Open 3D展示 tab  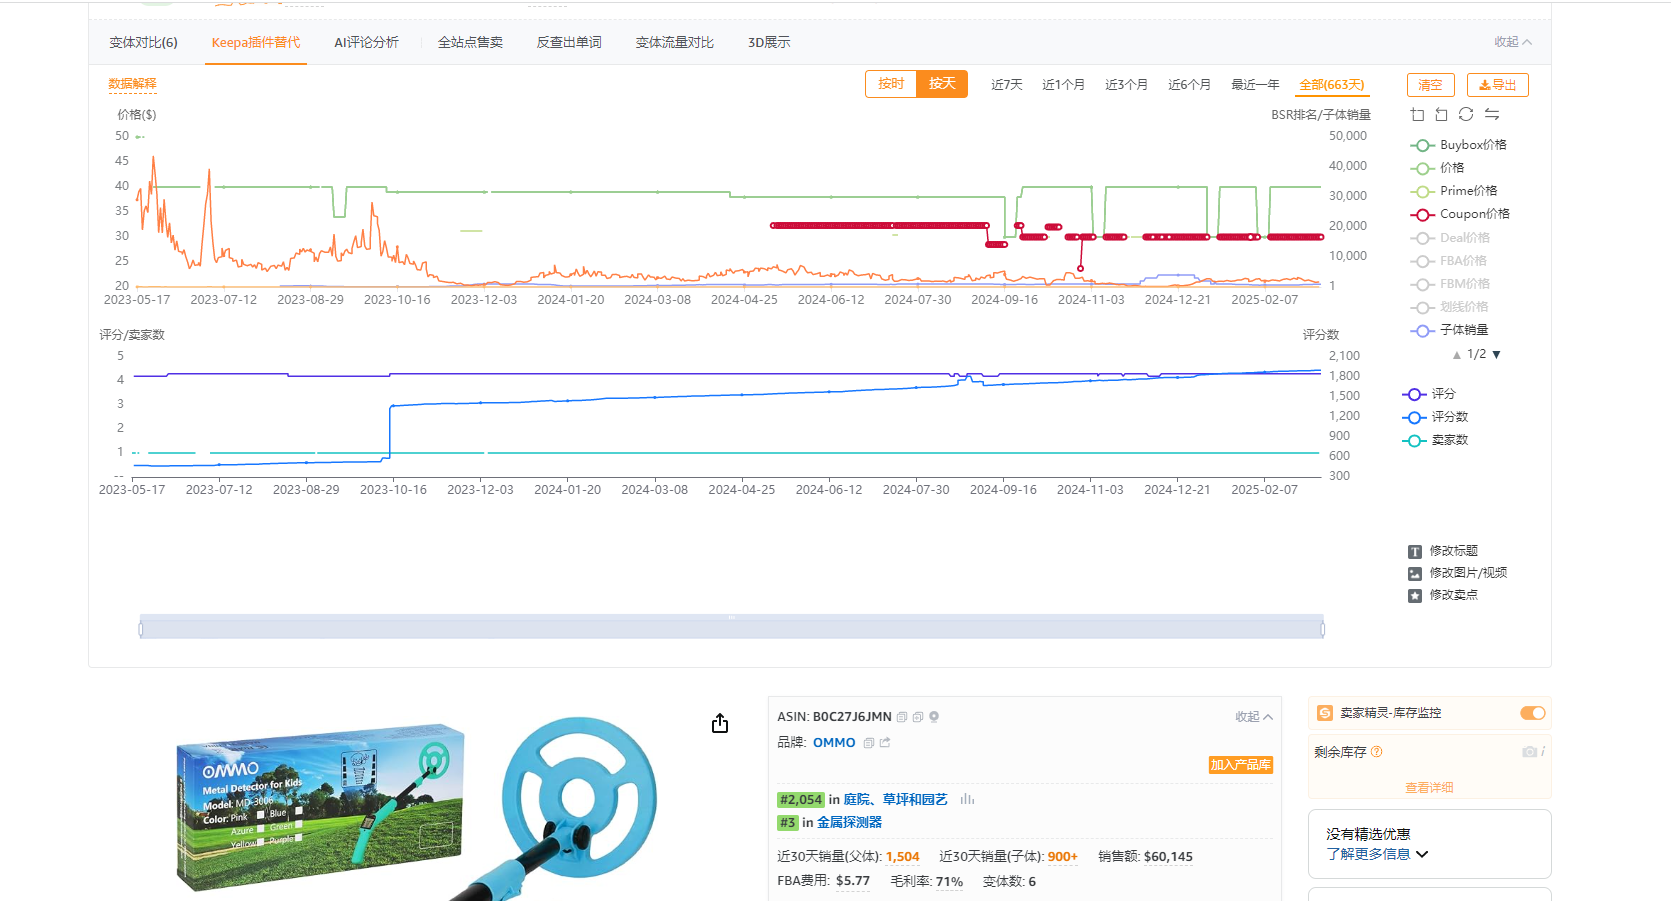[x=769, y=42]
